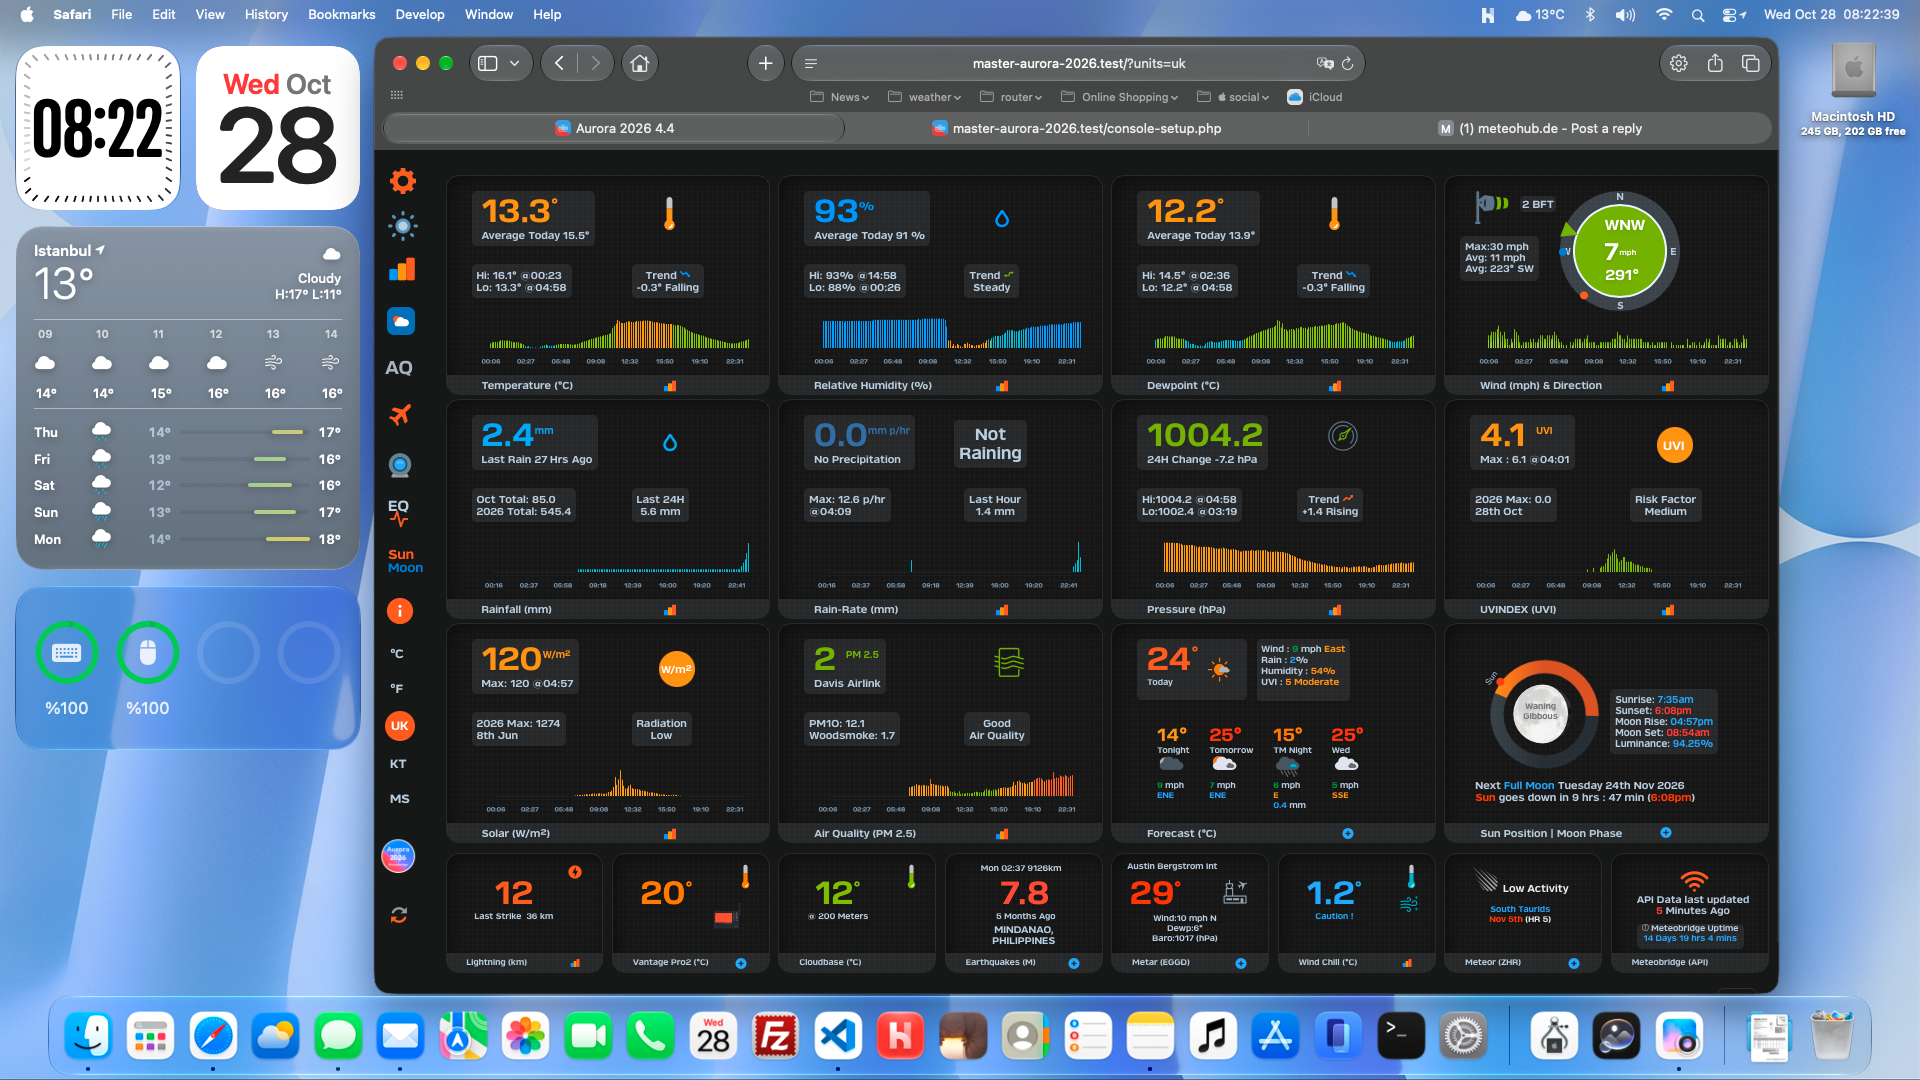This screenshot has height=1080, width=1920.
Task: Click the Safari share button
Action: click(1715, 63)
